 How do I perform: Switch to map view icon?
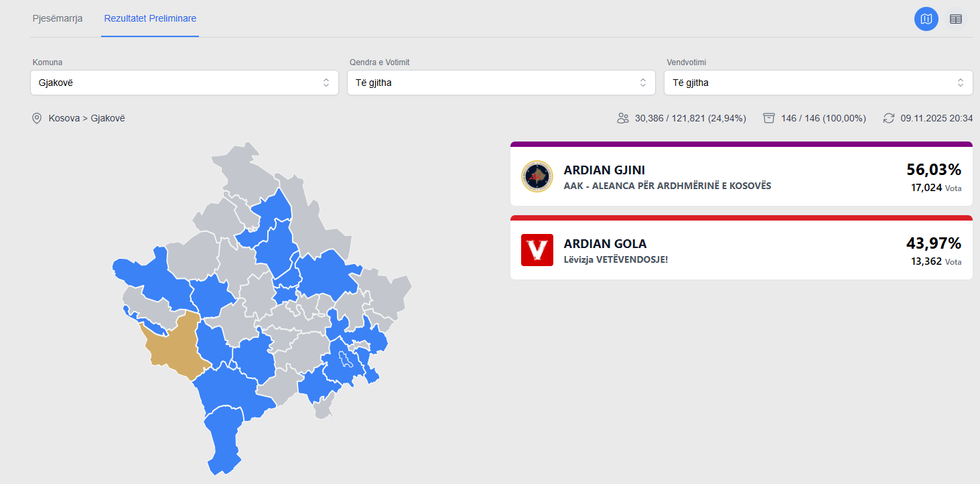(926, 19)
